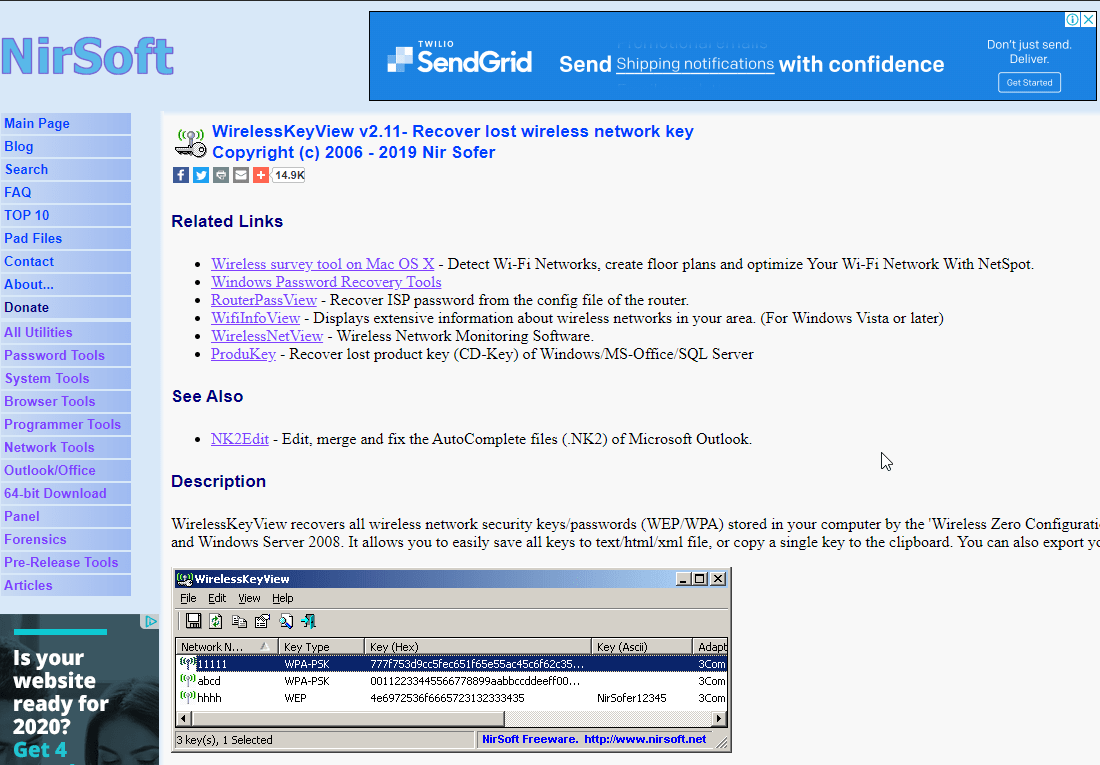Click the 14.9K share counter
The image size is (1100, 765).
point(289,175)
